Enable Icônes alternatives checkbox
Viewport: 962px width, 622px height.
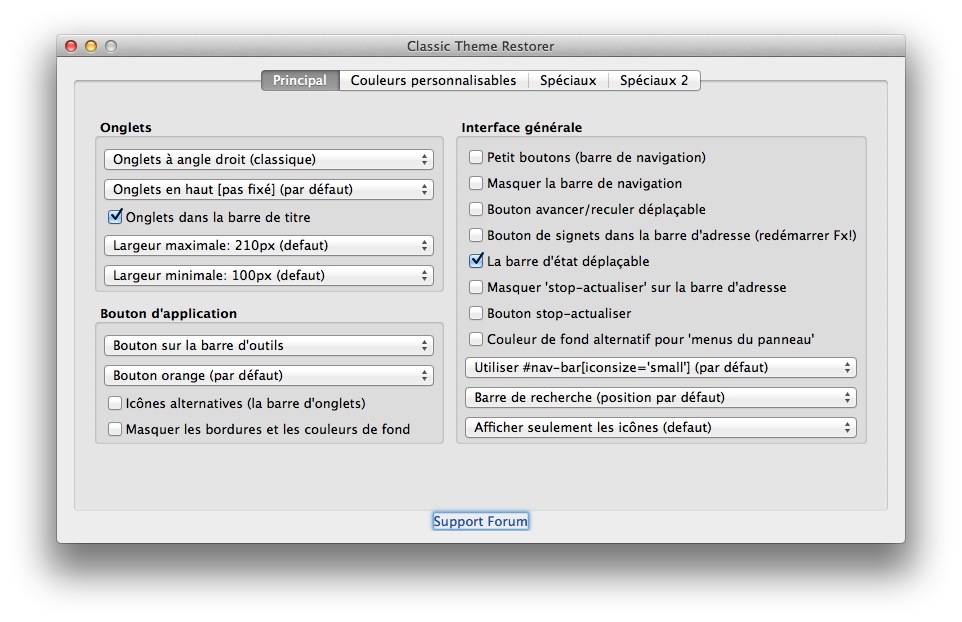pyautogui.click(x=115, y=403)
